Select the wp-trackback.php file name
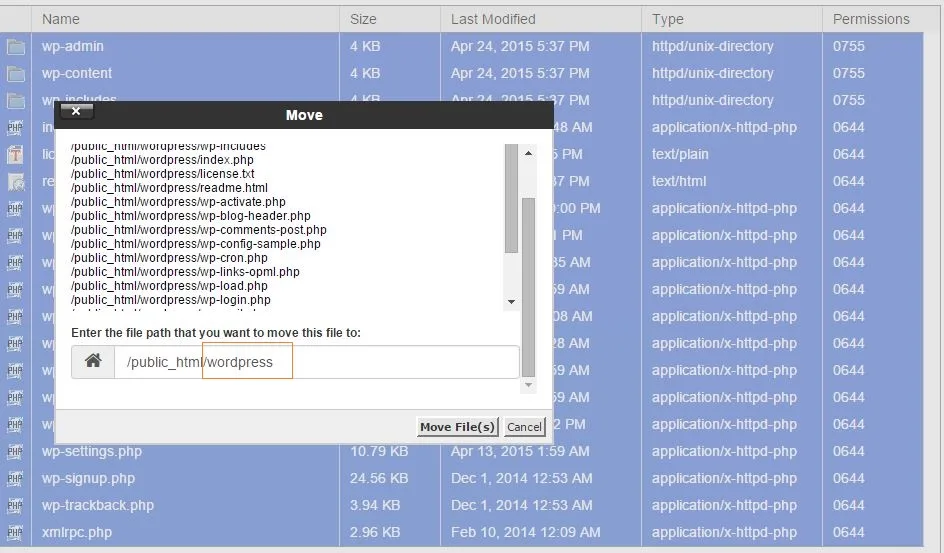Viewport: 944px width, 553px height. 98,505
